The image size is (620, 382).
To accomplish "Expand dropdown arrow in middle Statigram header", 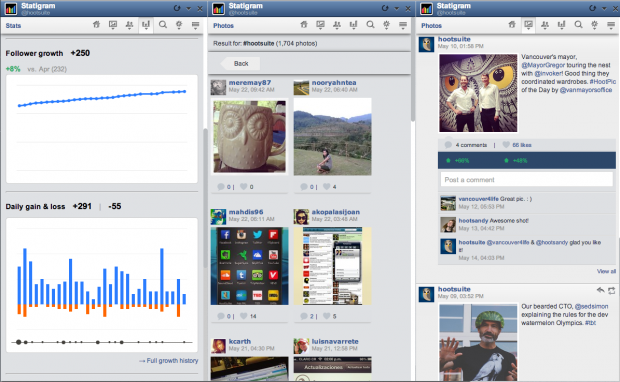I will (x=396, y=8).
